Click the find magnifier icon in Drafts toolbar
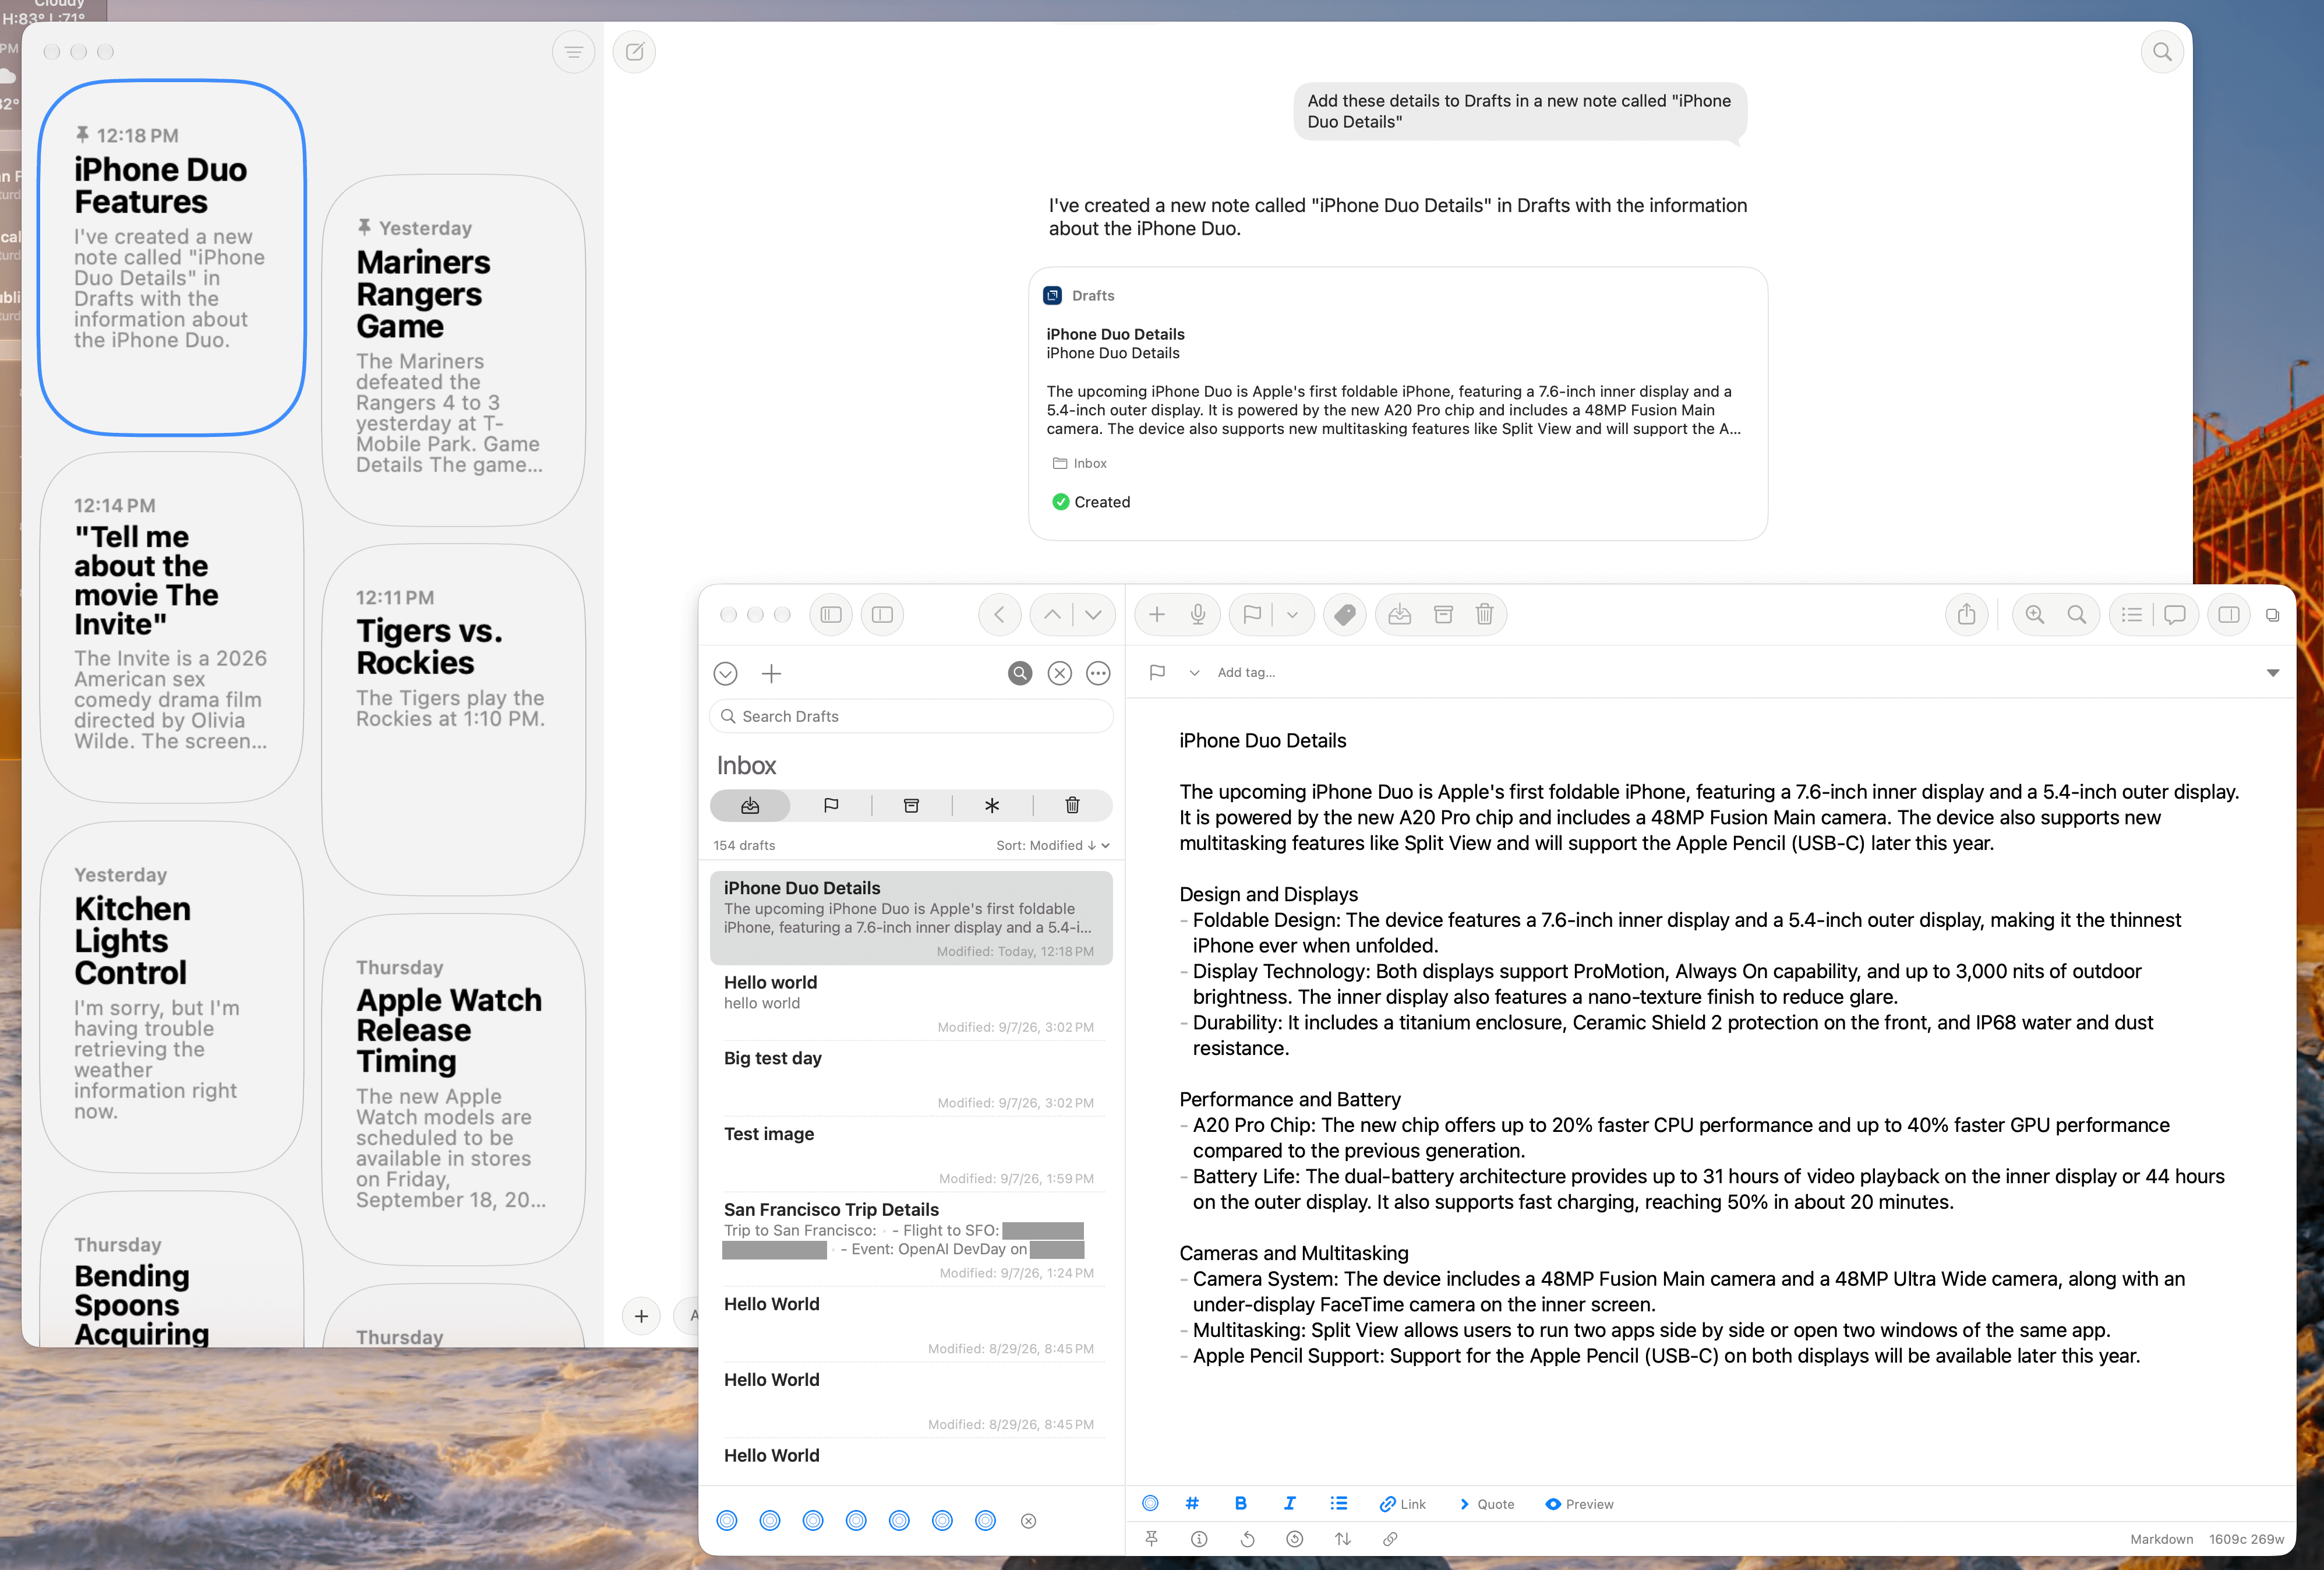Viewport: 2324px width, 1570px height. click(x=2077, y=615)
